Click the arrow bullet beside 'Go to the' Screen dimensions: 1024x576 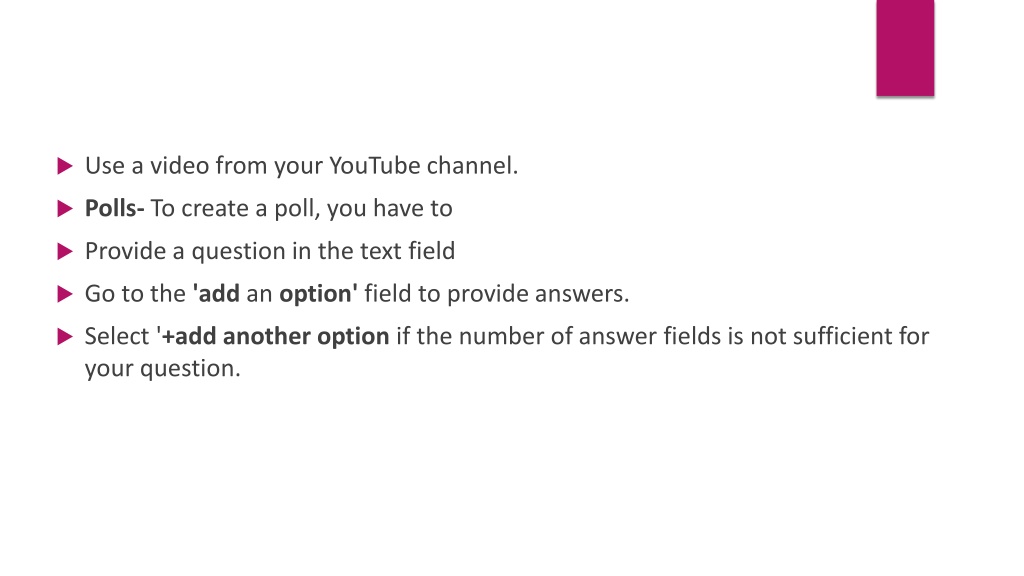(65, 294)
